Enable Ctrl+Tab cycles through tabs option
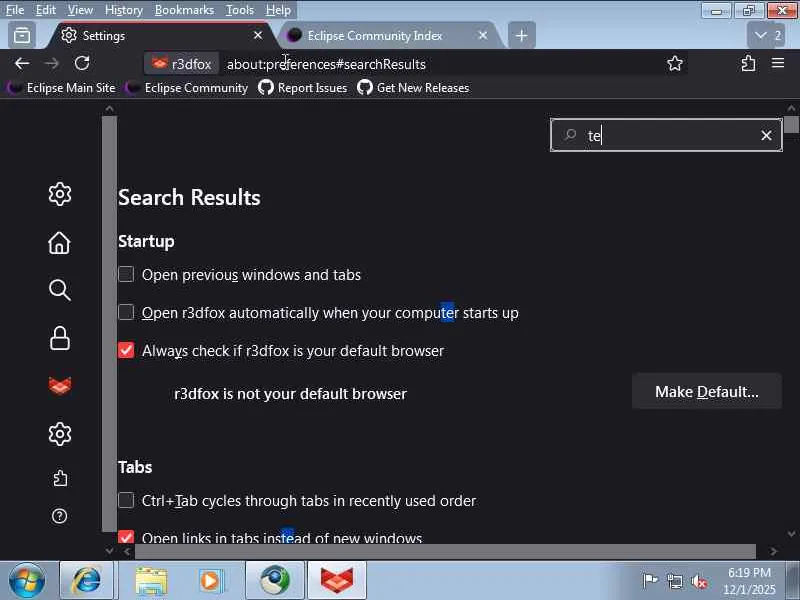Viewport: 800px width, 600px height. (x=126, y=501)
